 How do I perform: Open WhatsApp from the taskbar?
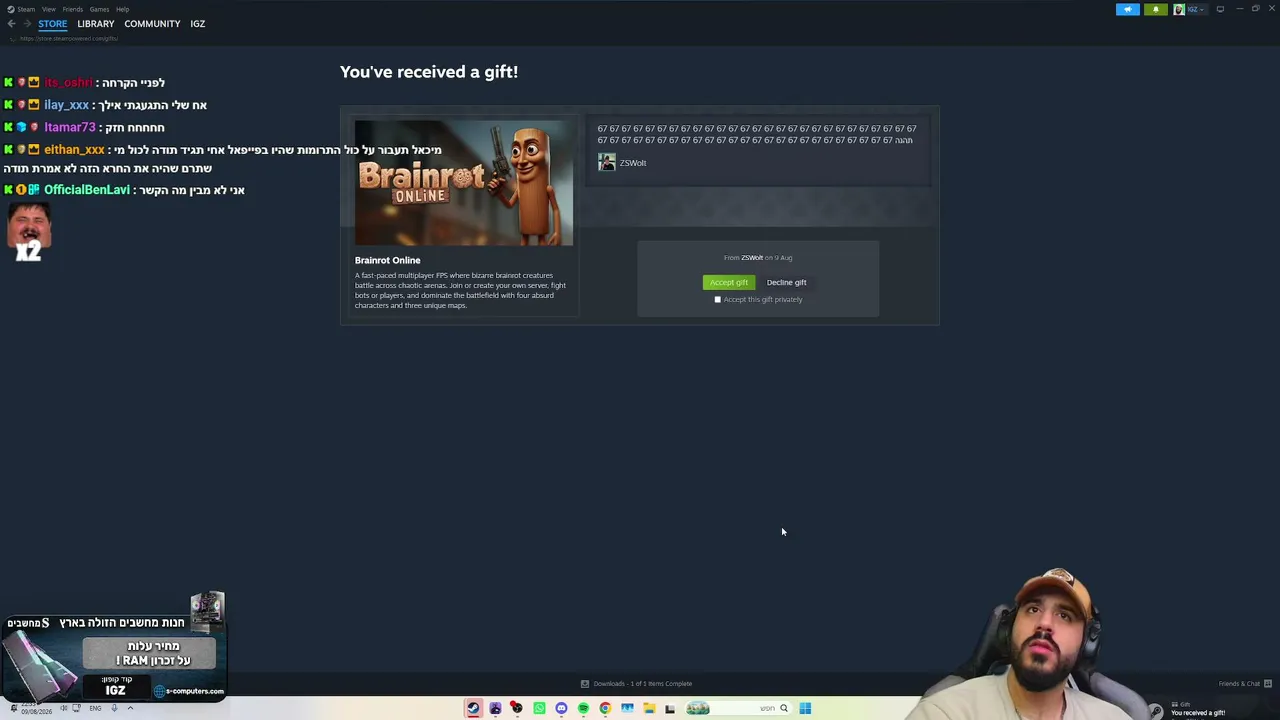(539, 708)
